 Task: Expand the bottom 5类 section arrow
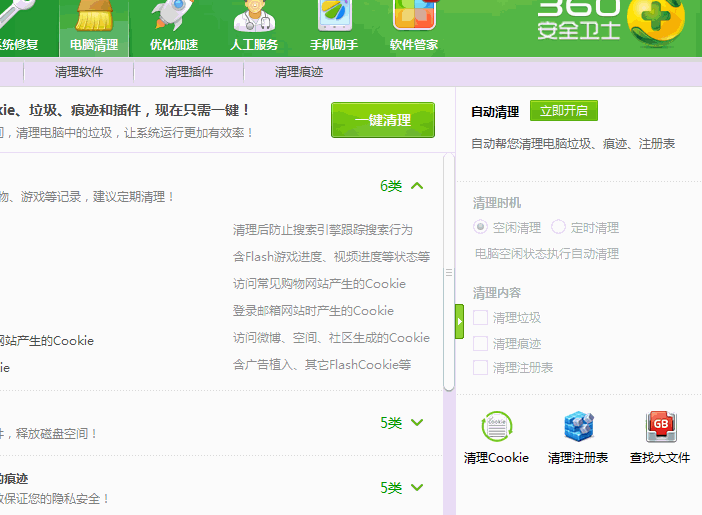pyautogui.click(x=417, y=488)
